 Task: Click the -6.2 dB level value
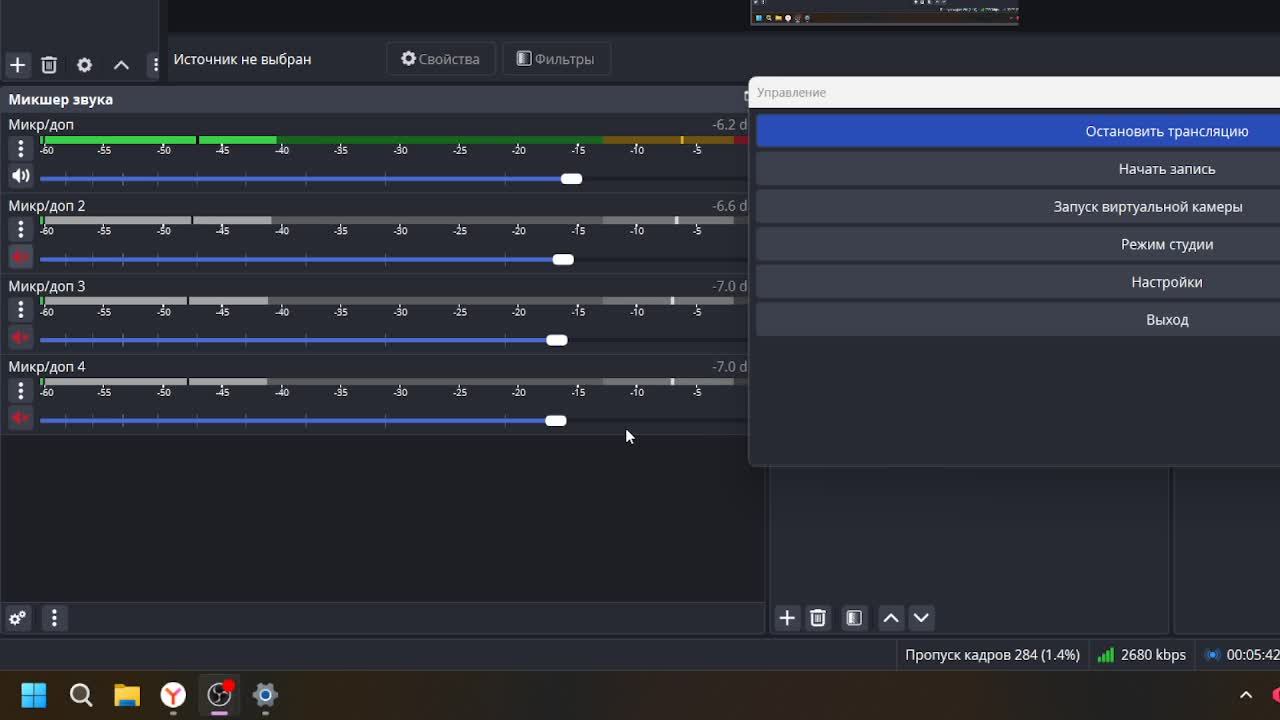click(x=729, y=125)
